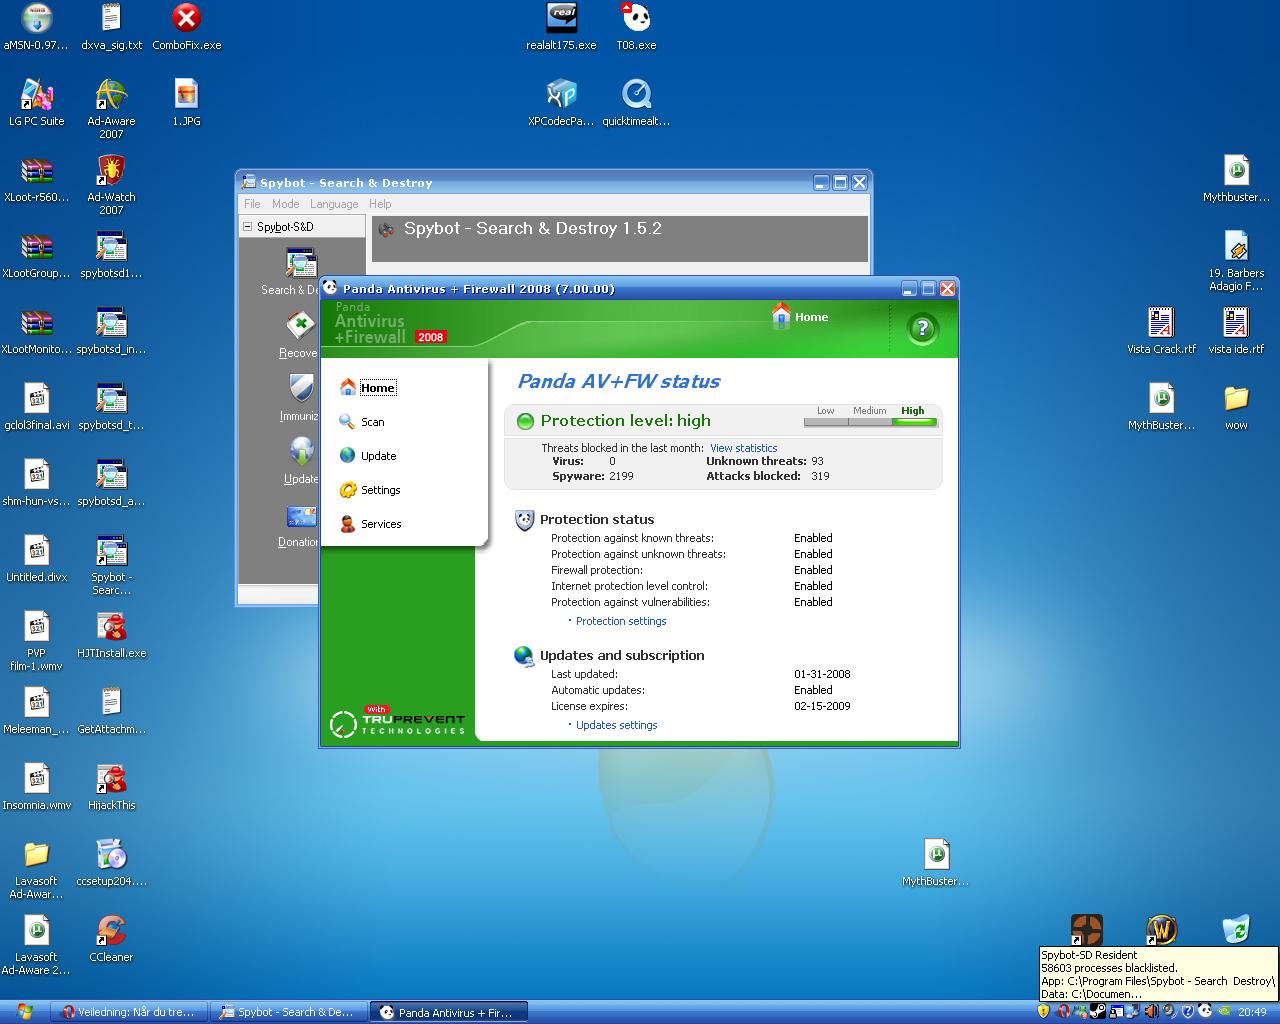The width and height of the screenshot is (1280, 1024).
Task: Select the Lavasoft Ad-Awar... folder icon
Action: tap(37, 868)
